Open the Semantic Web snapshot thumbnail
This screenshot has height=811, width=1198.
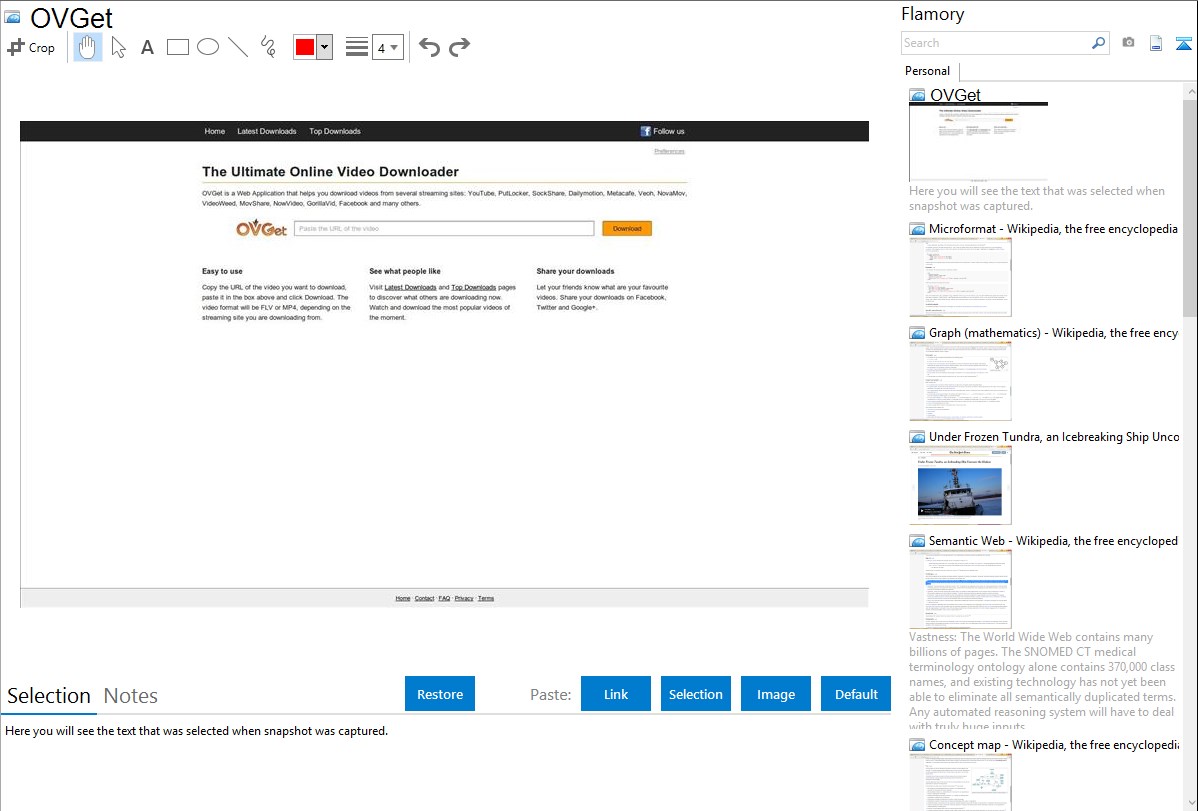tap(960, 589)
